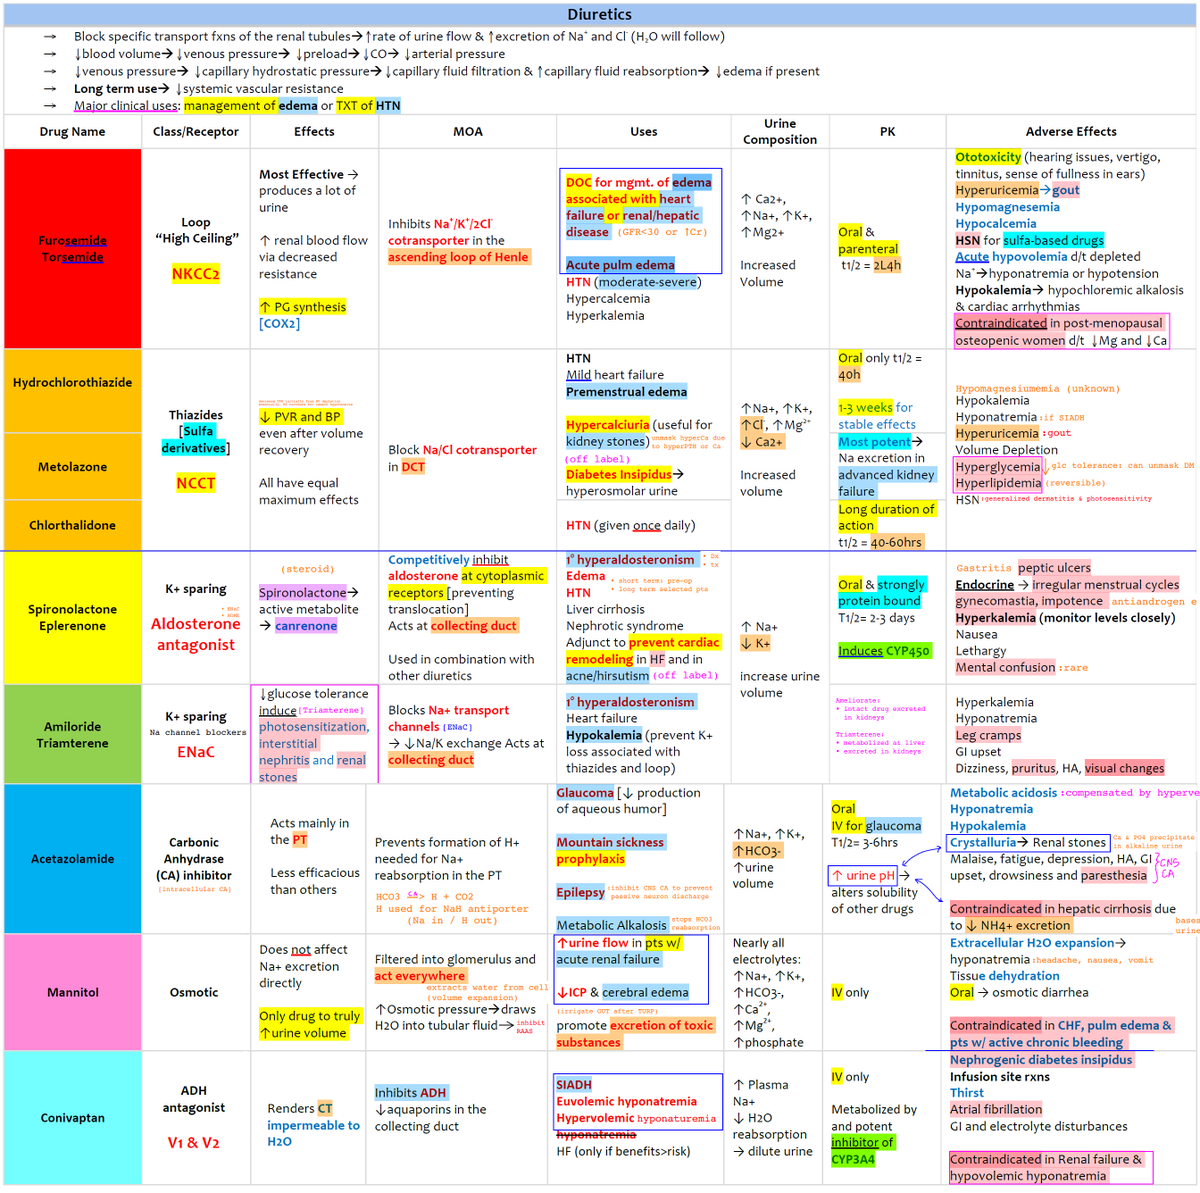Click the 'Liver cirrhosis' use
1200x1193 pixels.
pyautogui.click(x=608, y=609)
